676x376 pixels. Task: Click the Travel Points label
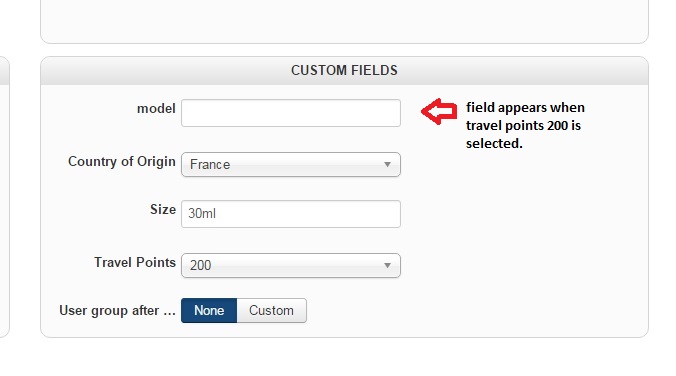coord(135,262)
